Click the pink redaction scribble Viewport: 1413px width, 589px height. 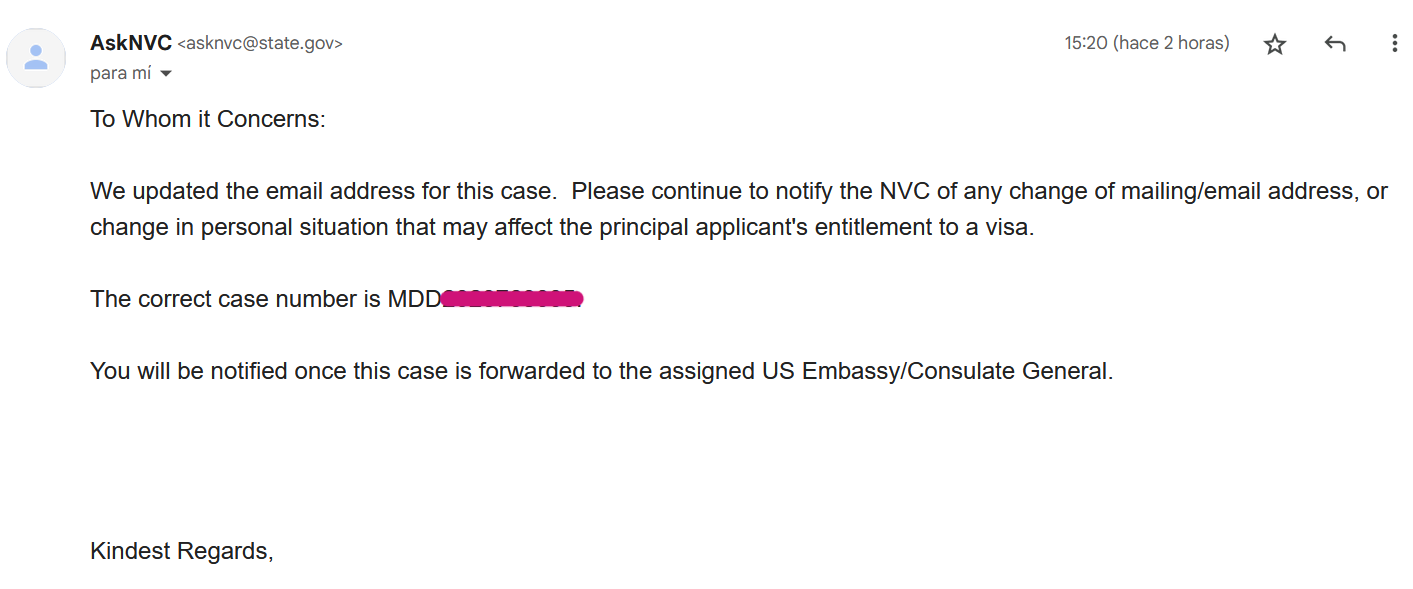click(x=512, y=298)
